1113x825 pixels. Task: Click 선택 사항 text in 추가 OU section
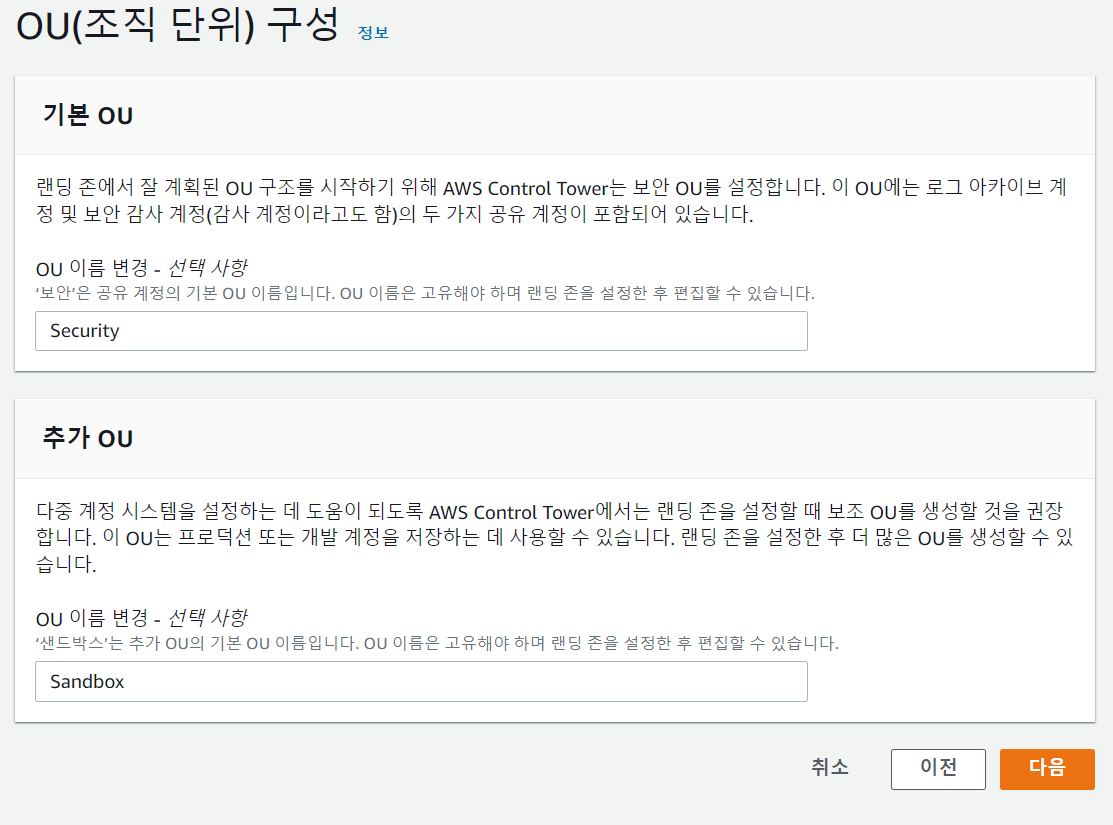(207, 617)
